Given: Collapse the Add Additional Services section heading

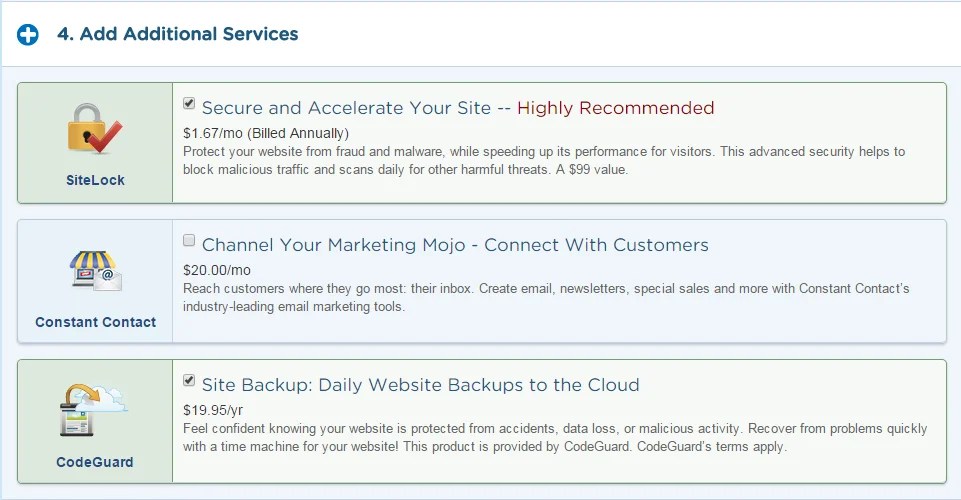Looking at the screenshot, I should tap(178, 34).
